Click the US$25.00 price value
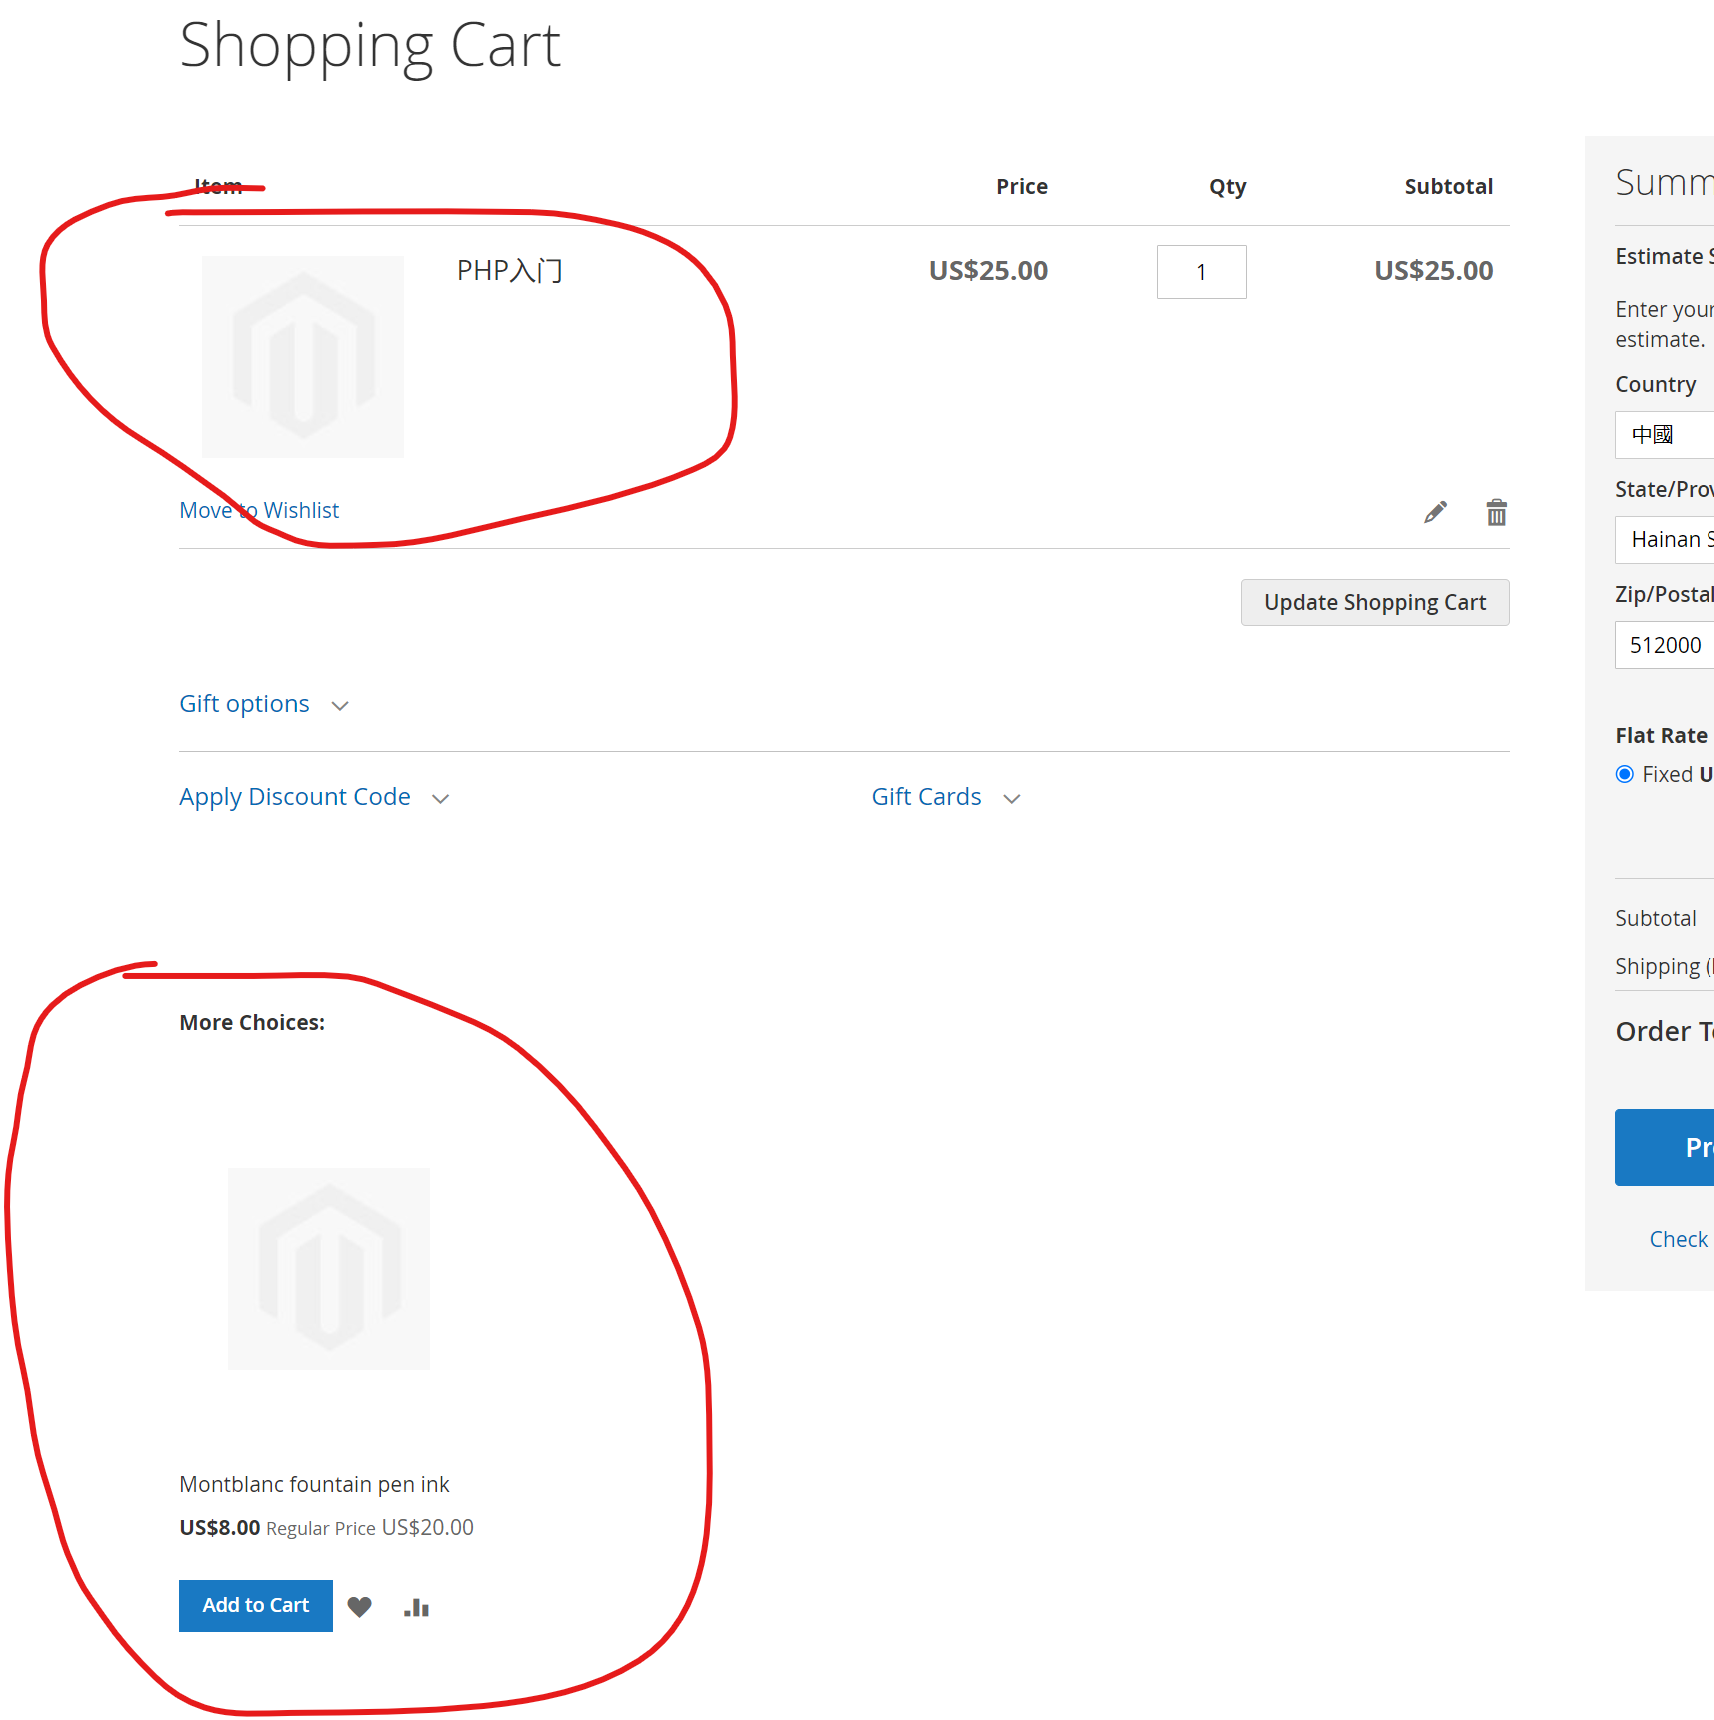Screen dimensions: 1714x1720 [x=988, y=271]
